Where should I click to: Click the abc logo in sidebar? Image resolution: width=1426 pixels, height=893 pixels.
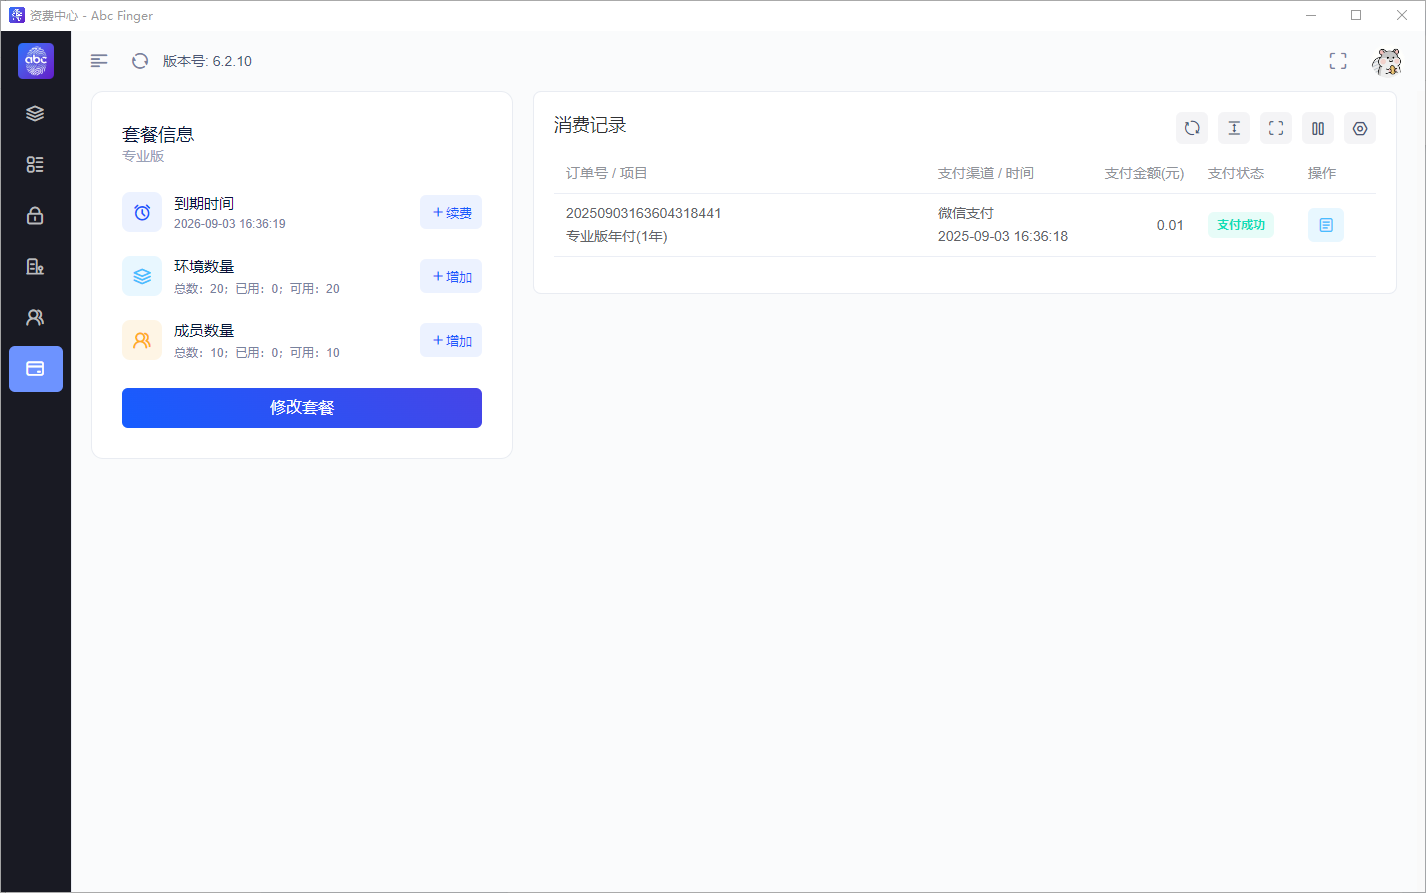36,61
